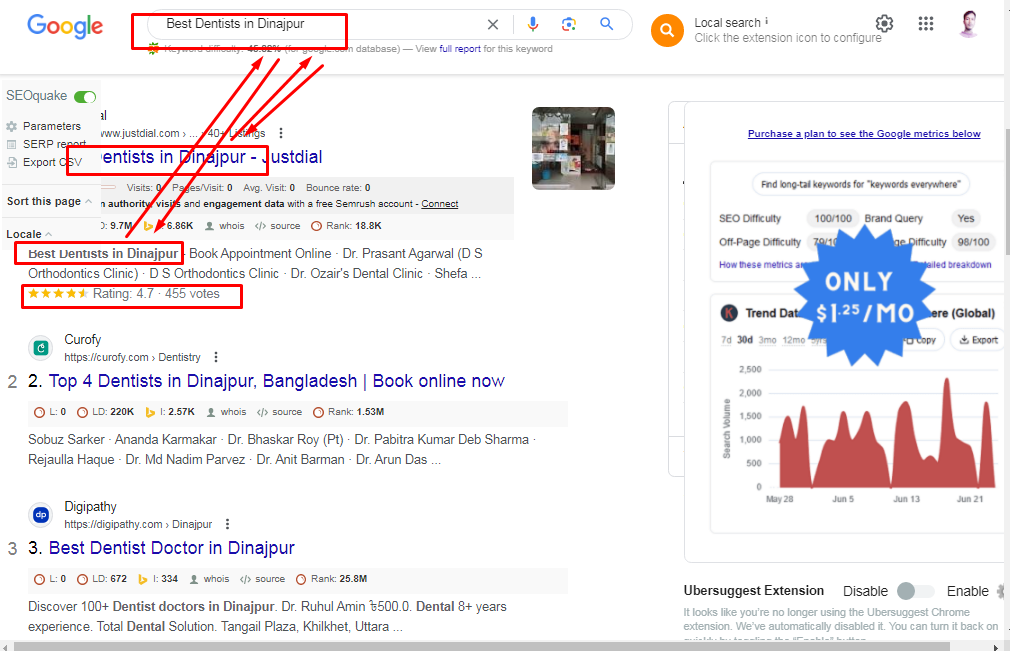1010x651 pixels.
Task: Open the SEOquake SERP report
Action: pyautogui.click(x=46, y=144)
